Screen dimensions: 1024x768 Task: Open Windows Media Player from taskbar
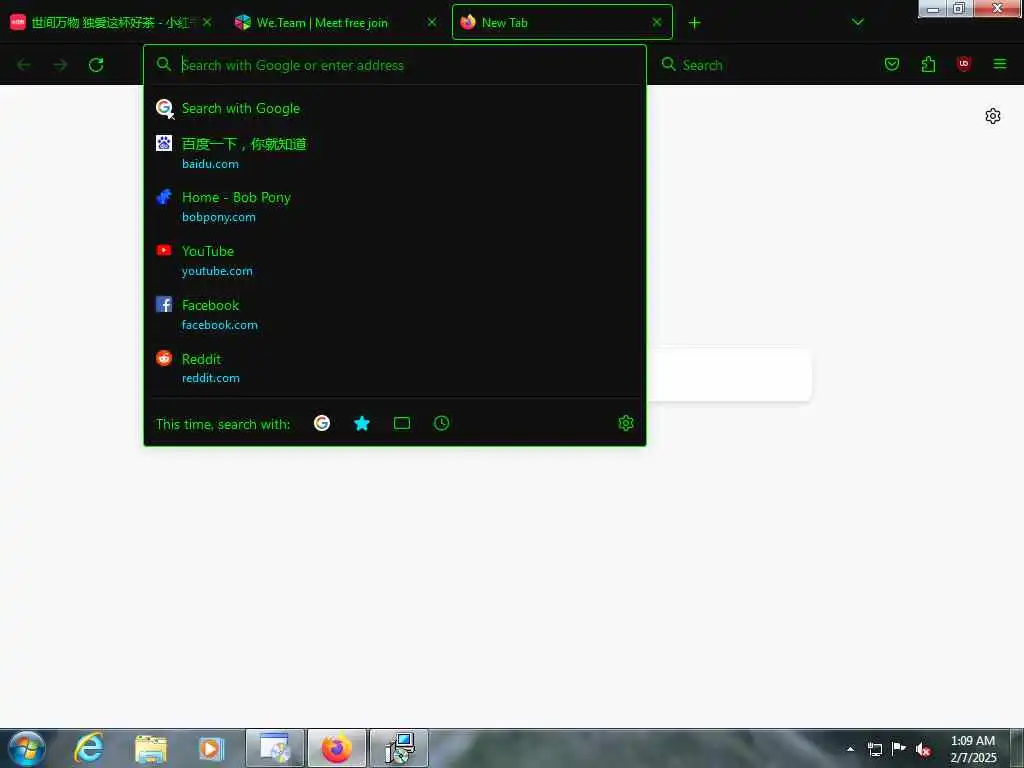211,748
